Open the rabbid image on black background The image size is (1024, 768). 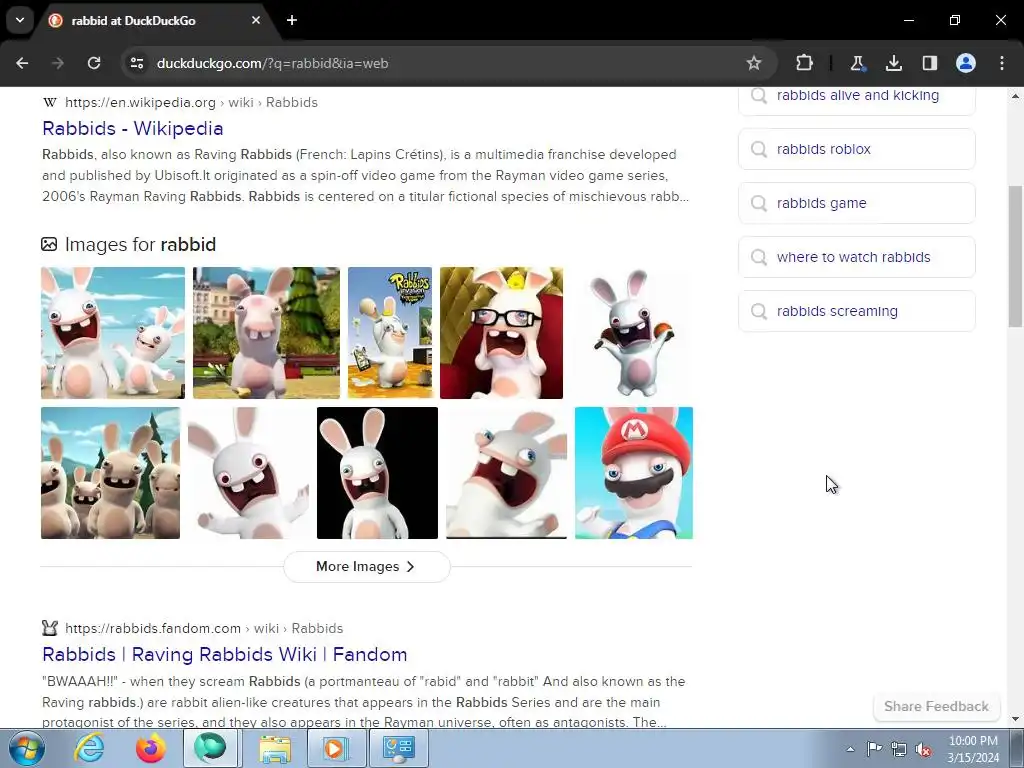pos(377,473)
